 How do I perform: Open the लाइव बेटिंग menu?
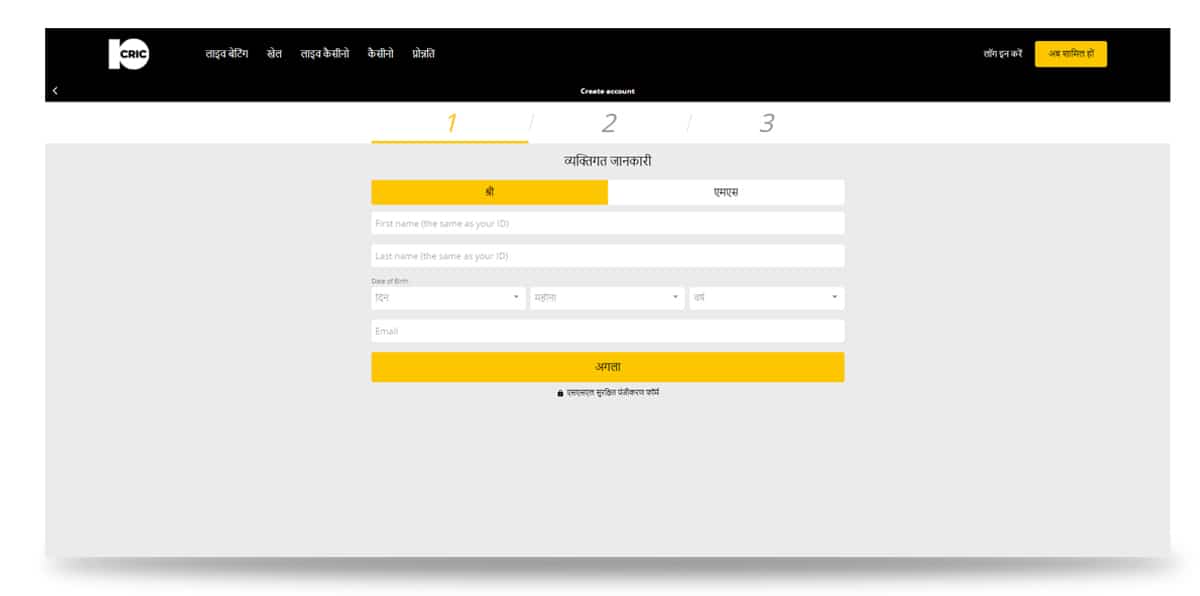point(227,54)
